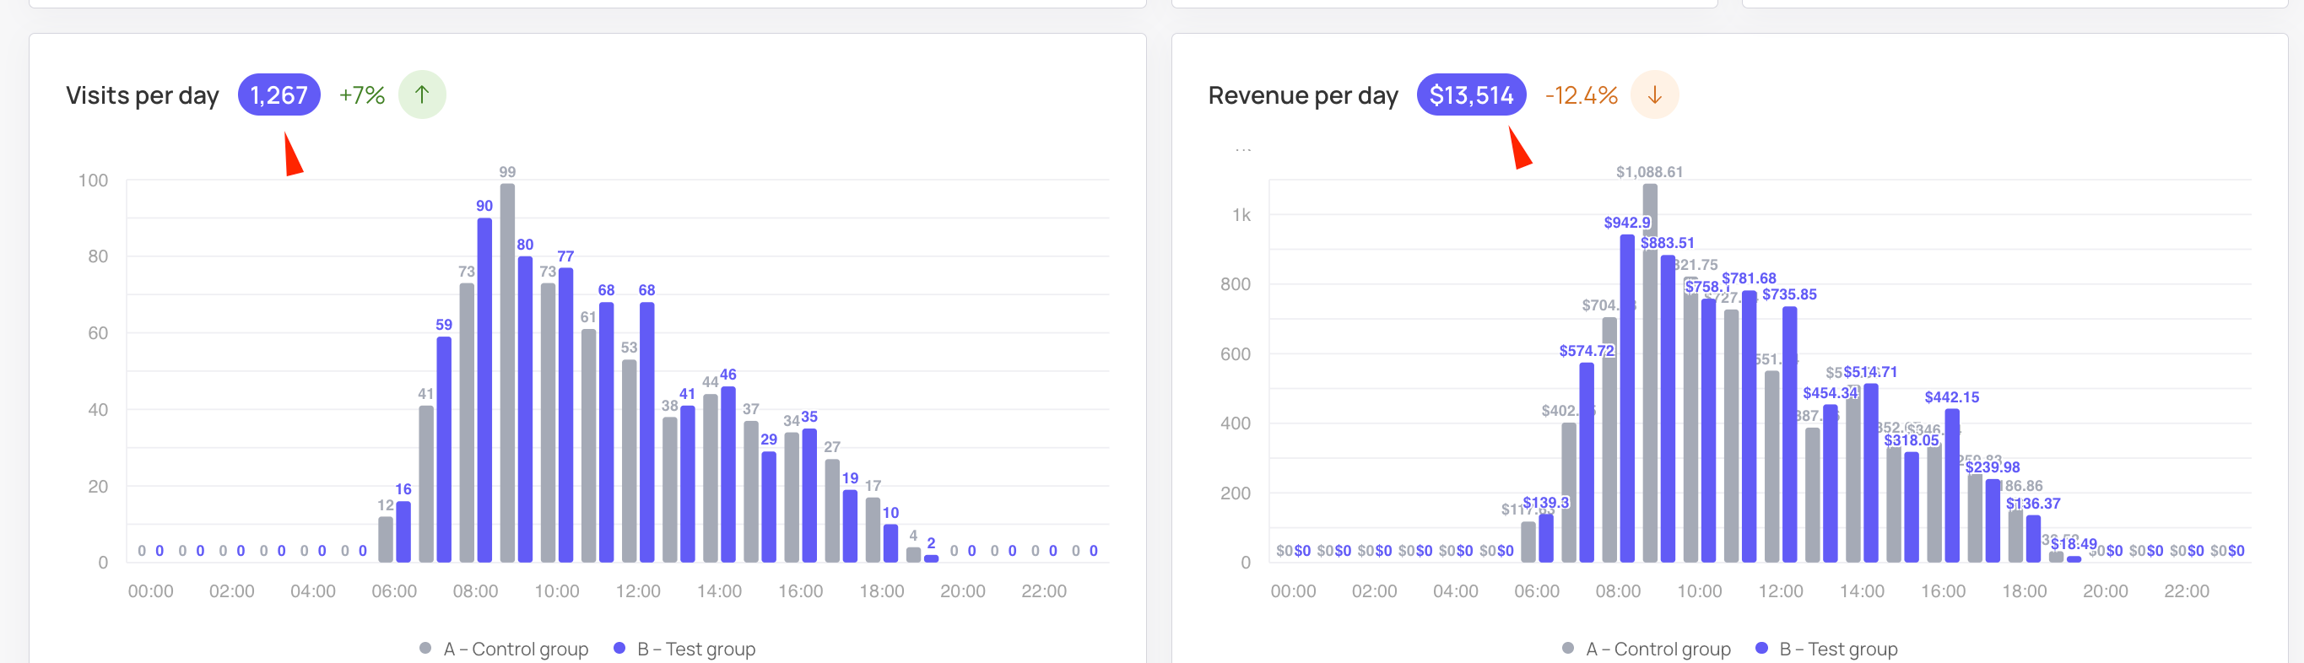Screen dimensions: 2304x663
Task: Click the 1,267 visits badge
Action: 279,95
